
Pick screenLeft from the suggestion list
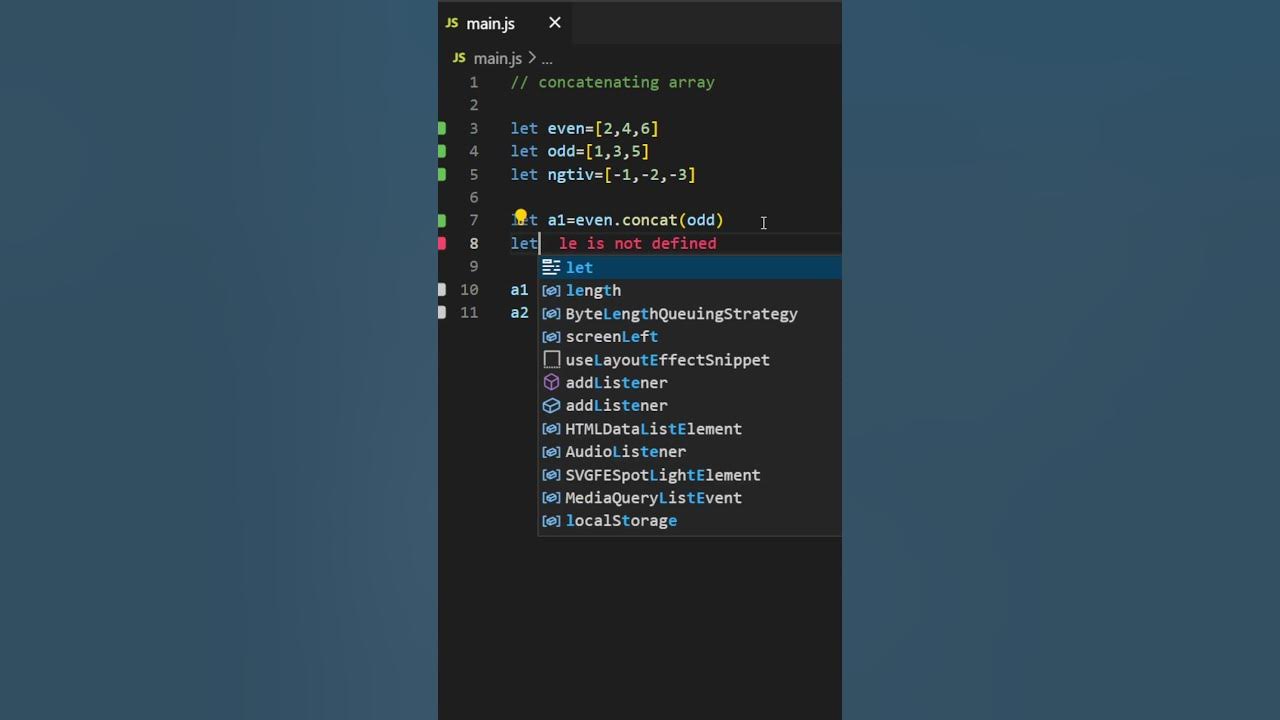[x=690, y=336]
